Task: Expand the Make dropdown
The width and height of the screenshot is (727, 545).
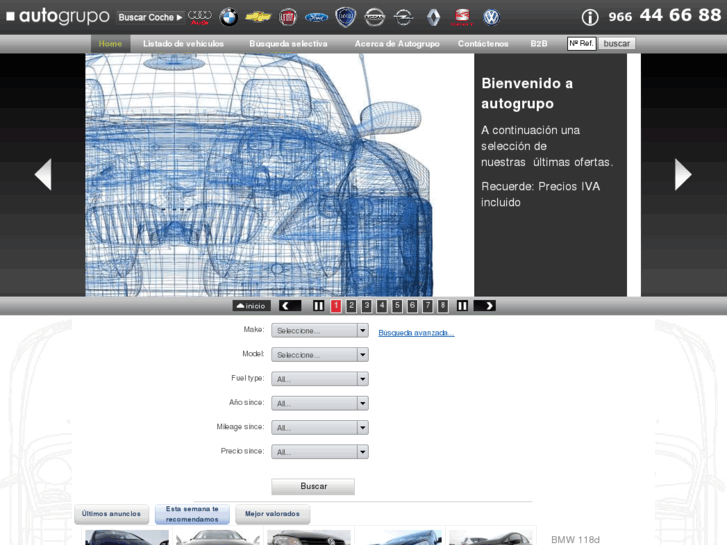Action: [x=319, y=331]
